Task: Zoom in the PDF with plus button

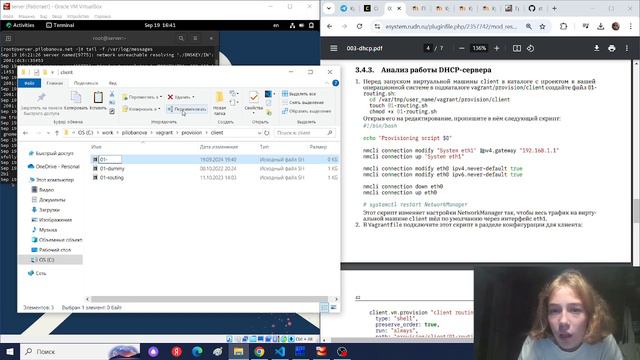Action: tap(497, 48)
